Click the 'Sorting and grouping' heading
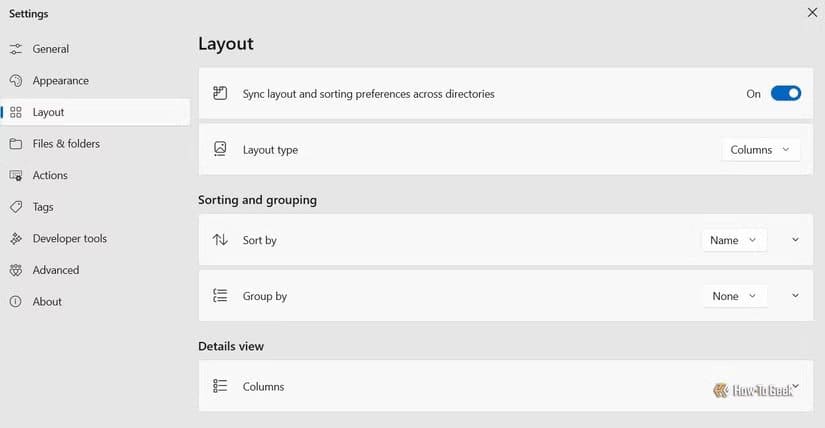825x428 pixels. [257, 200]
